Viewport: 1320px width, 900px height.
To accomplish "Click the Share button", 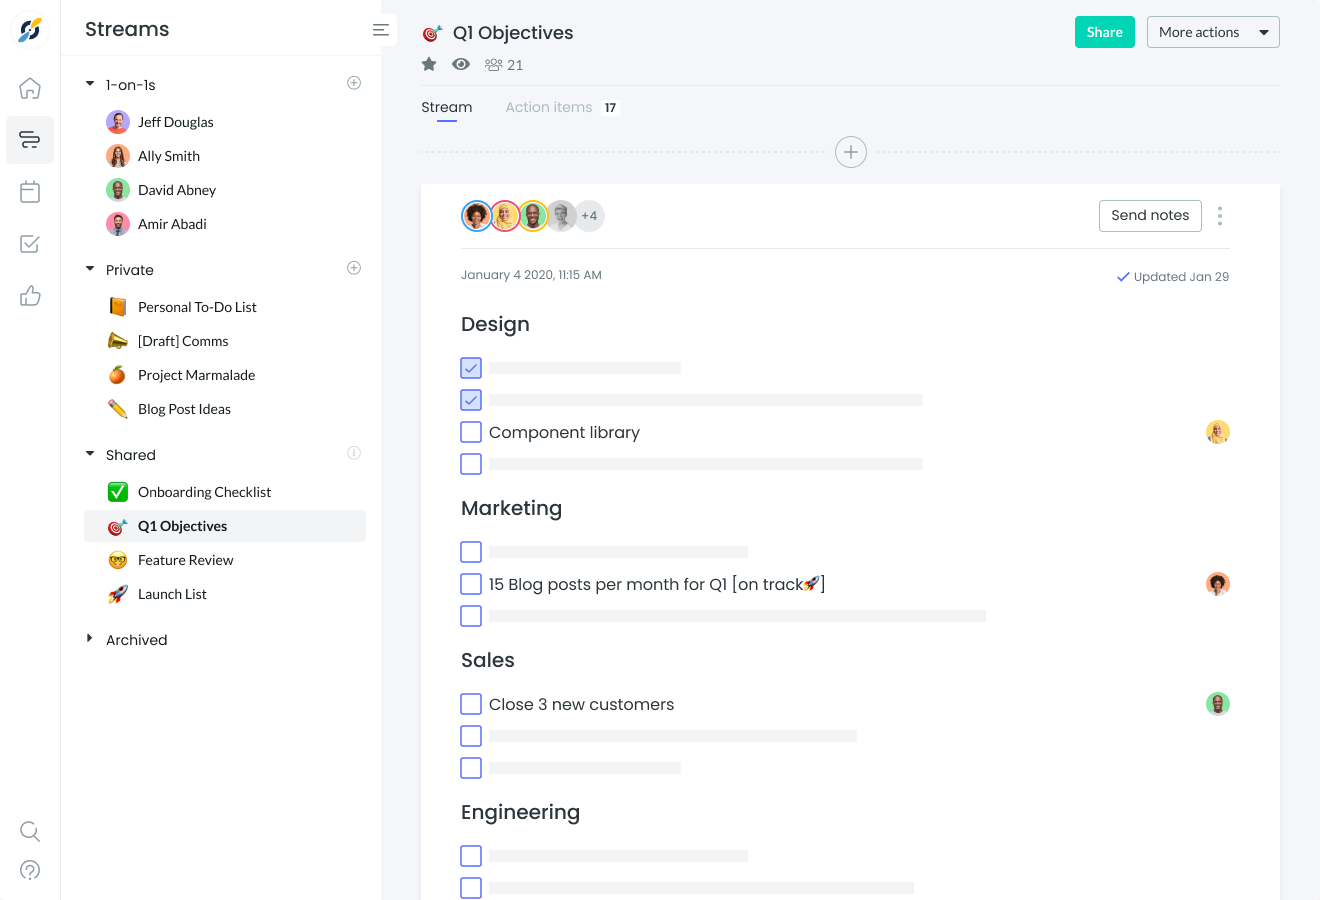I will click(x=1104, y=32).
